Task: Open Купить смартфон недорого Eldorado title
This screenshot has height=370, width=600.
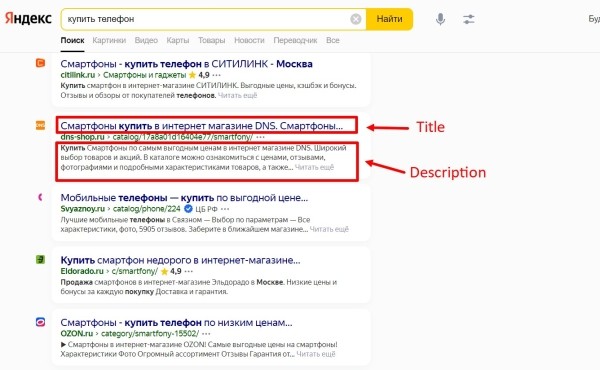Action: pyautogui.click(x=180, y=260)
